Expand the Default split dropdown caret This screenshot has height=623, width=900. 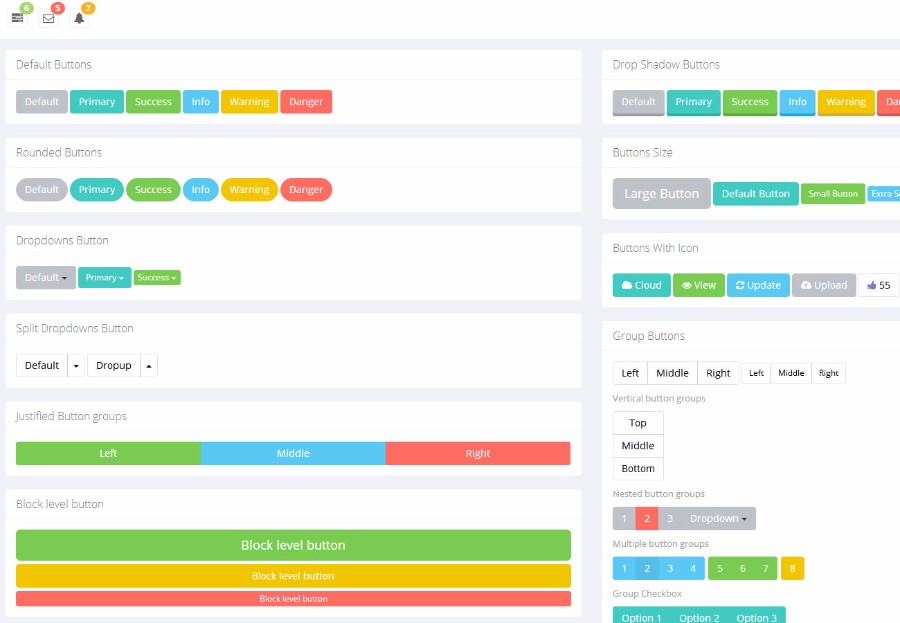pos(76,366)
